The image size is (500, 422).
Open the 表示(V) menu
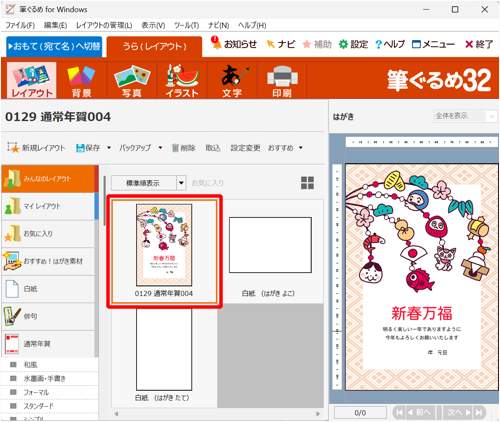pos(153,25)
